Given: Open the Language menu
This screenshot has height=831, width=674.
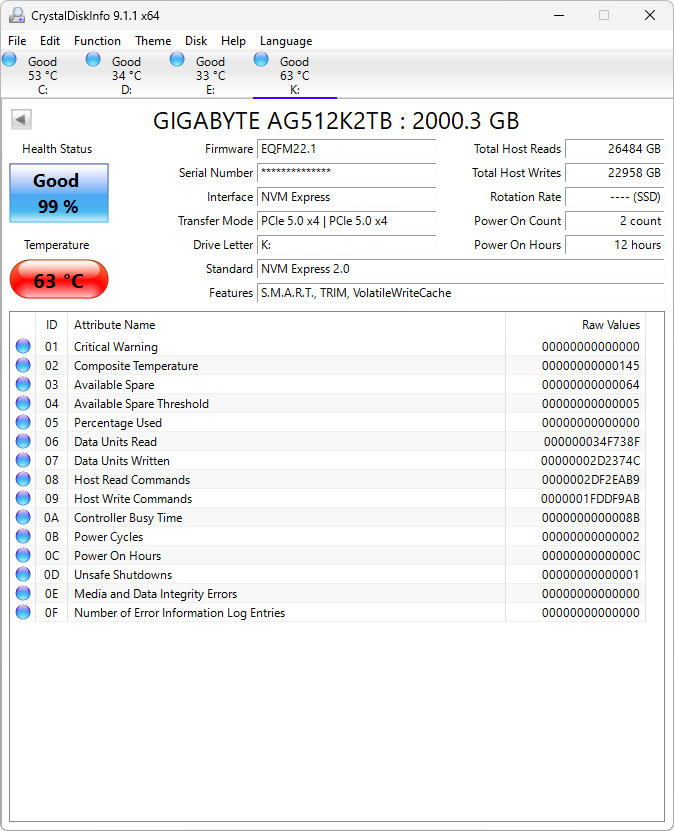Looking at the screenshot, I should click(286, 41).
